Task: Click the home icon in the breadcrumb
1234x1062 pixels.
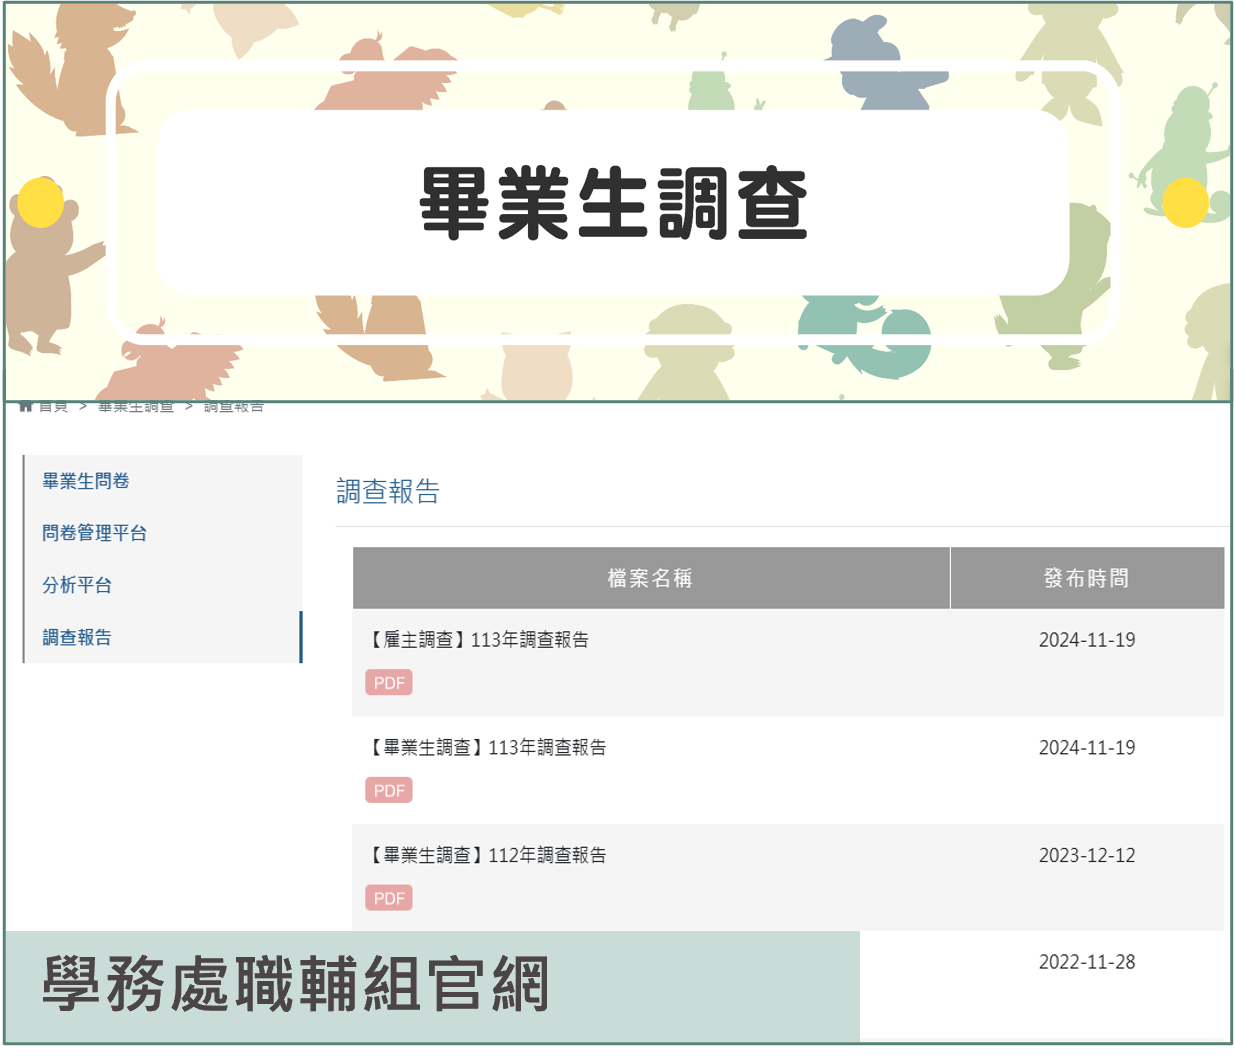Action: coord(25,406)
